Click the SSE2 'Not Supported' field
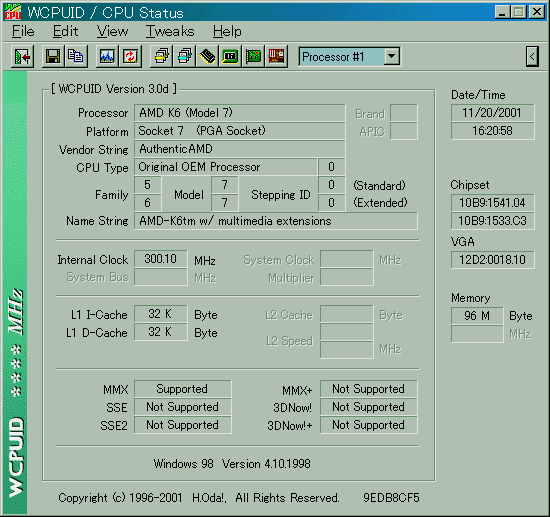Screen dimensions: 550x517 click(182, 425)
